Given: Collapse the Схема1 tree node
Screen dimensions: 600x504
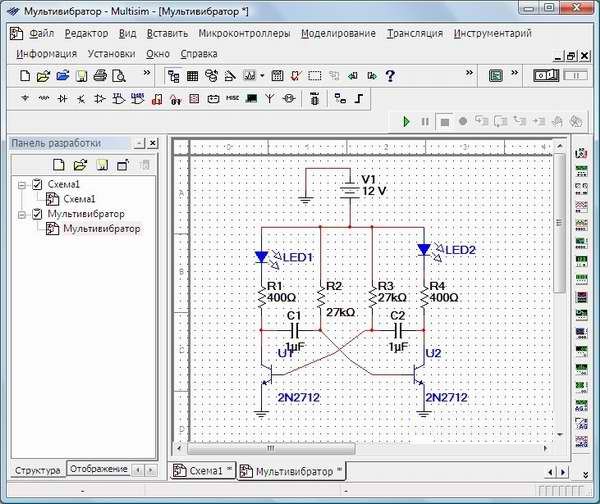Looking at the screenshot, I should pos(22,185).
